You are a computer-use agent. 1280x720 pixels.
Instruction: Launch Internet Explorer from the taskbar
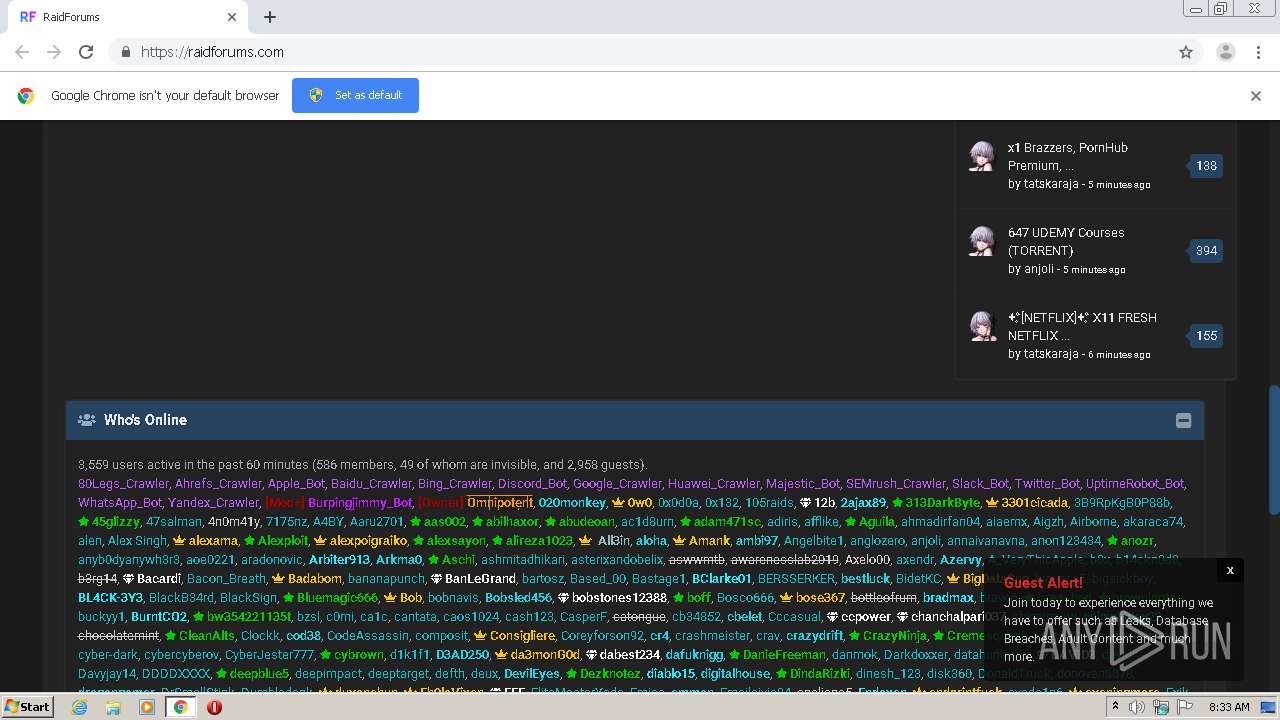(x=79, y=707)
